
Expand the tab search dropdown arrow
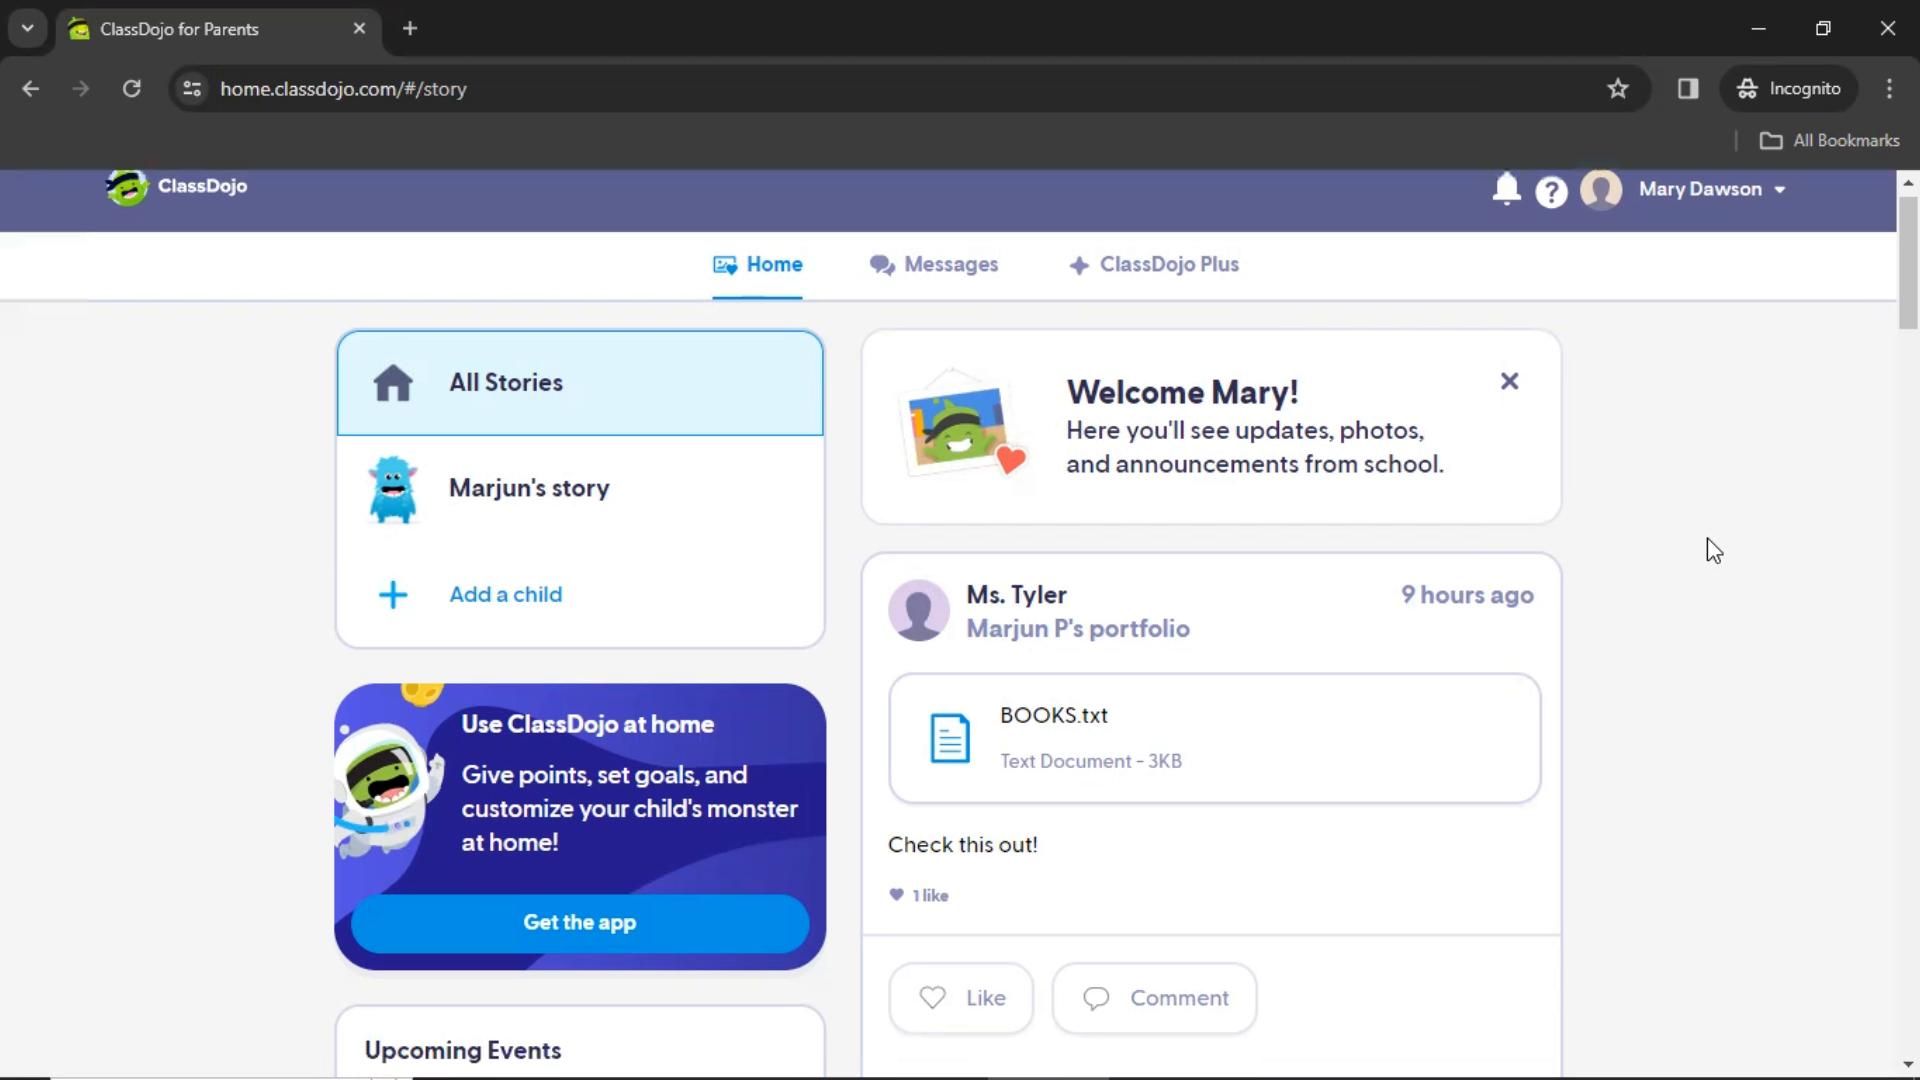(x=27, y=28)
